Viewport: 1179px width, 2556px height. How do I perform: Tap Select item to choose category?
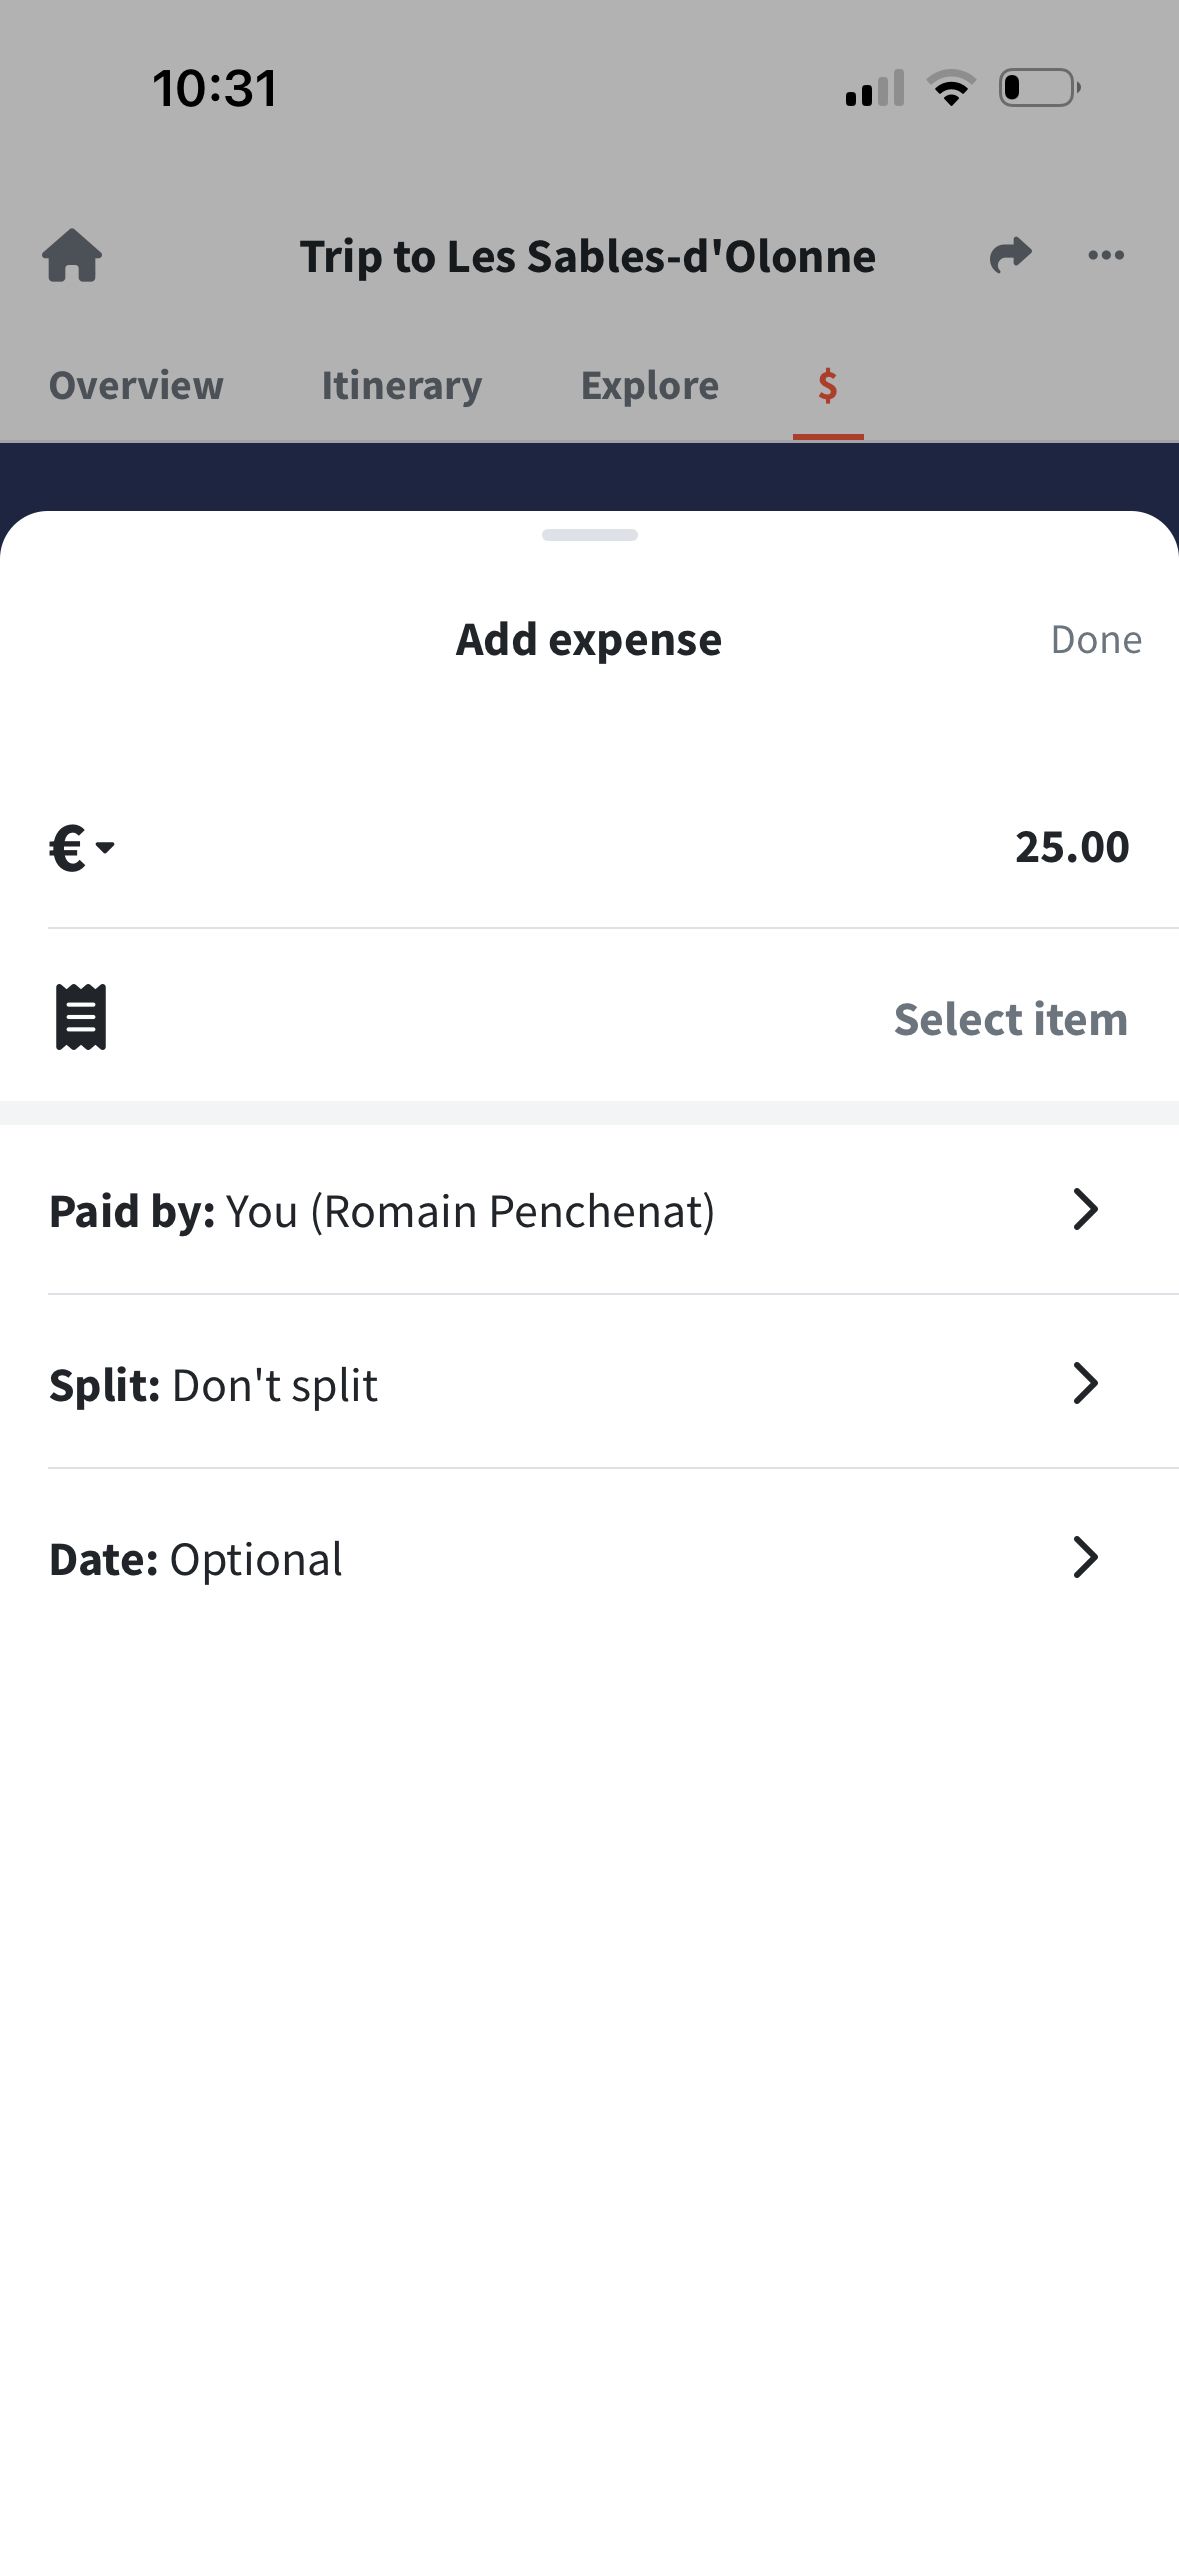pyautogui.click(x=1011, y=1020)
